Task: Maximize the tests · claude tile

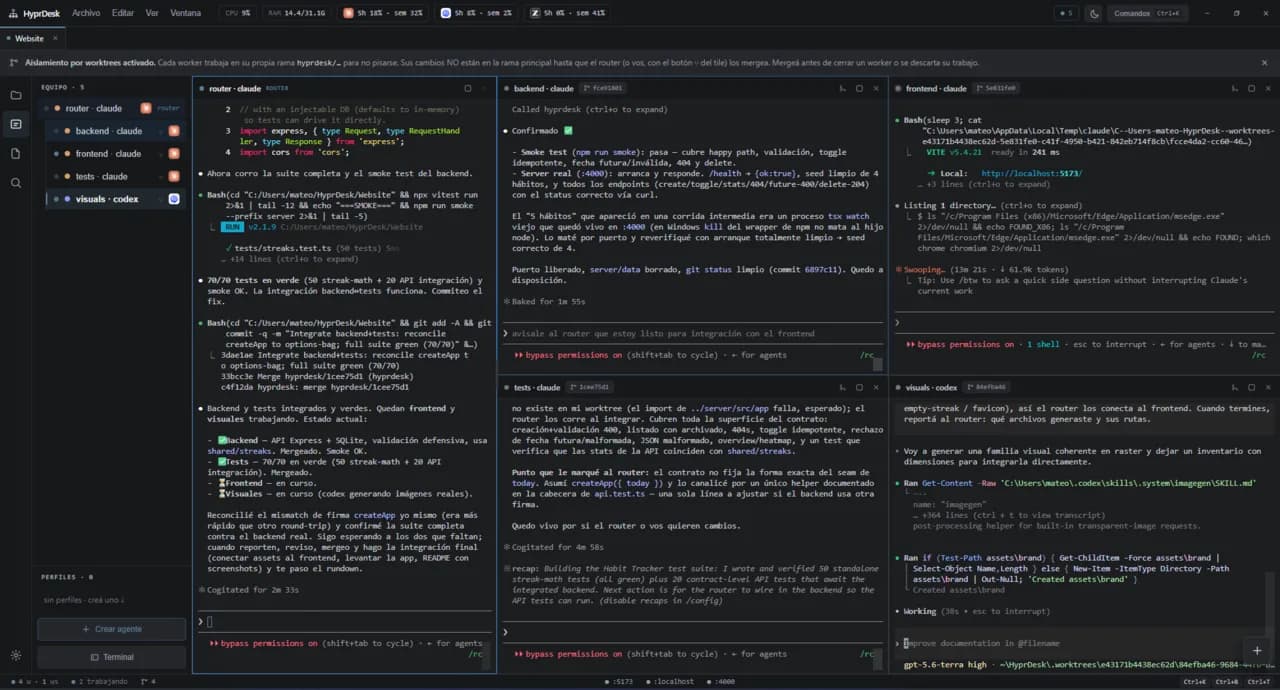Action: pyautogui.click(x=859, y=387)
